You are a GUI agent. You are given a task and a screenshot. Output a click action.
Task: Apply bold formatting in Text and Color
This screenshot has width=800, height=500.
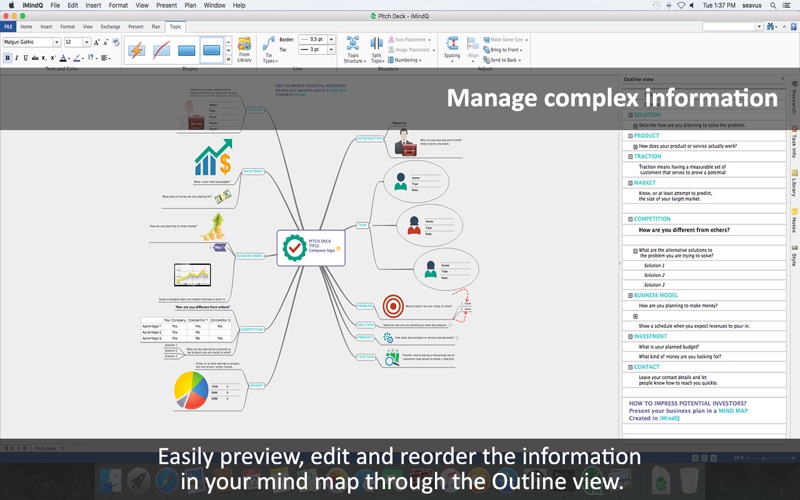(x=8, y=58)
